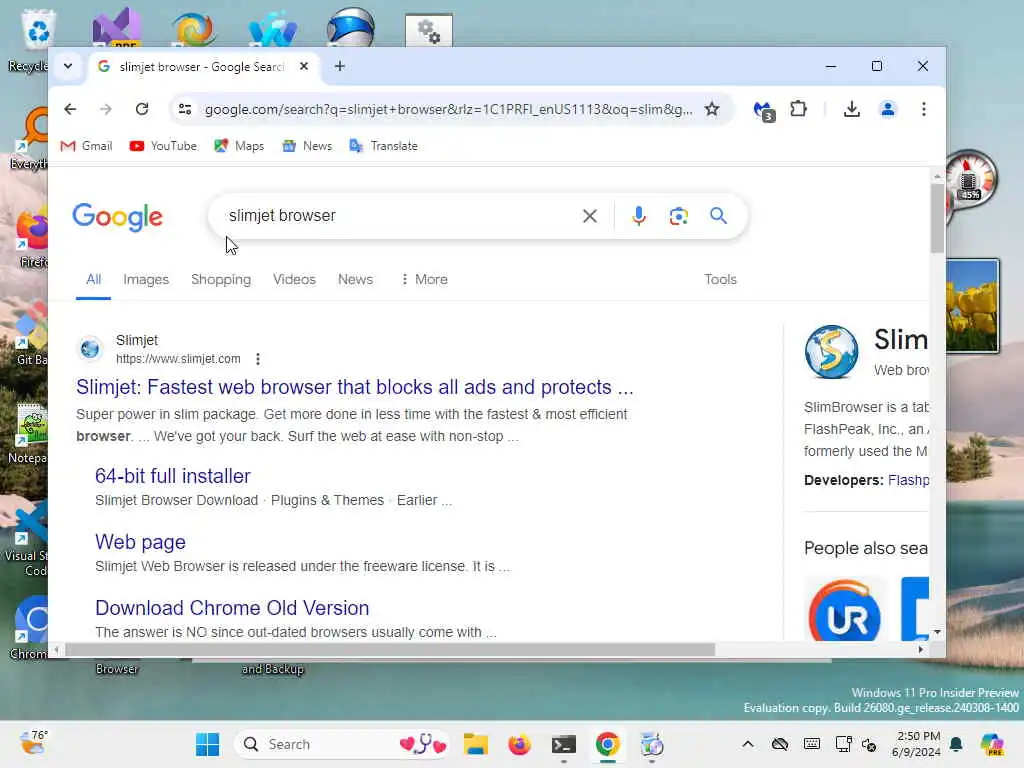The height and width of the screenshot is (768, 1024).
Task: Open YouTube bookmark
Action: coord(163,146)
